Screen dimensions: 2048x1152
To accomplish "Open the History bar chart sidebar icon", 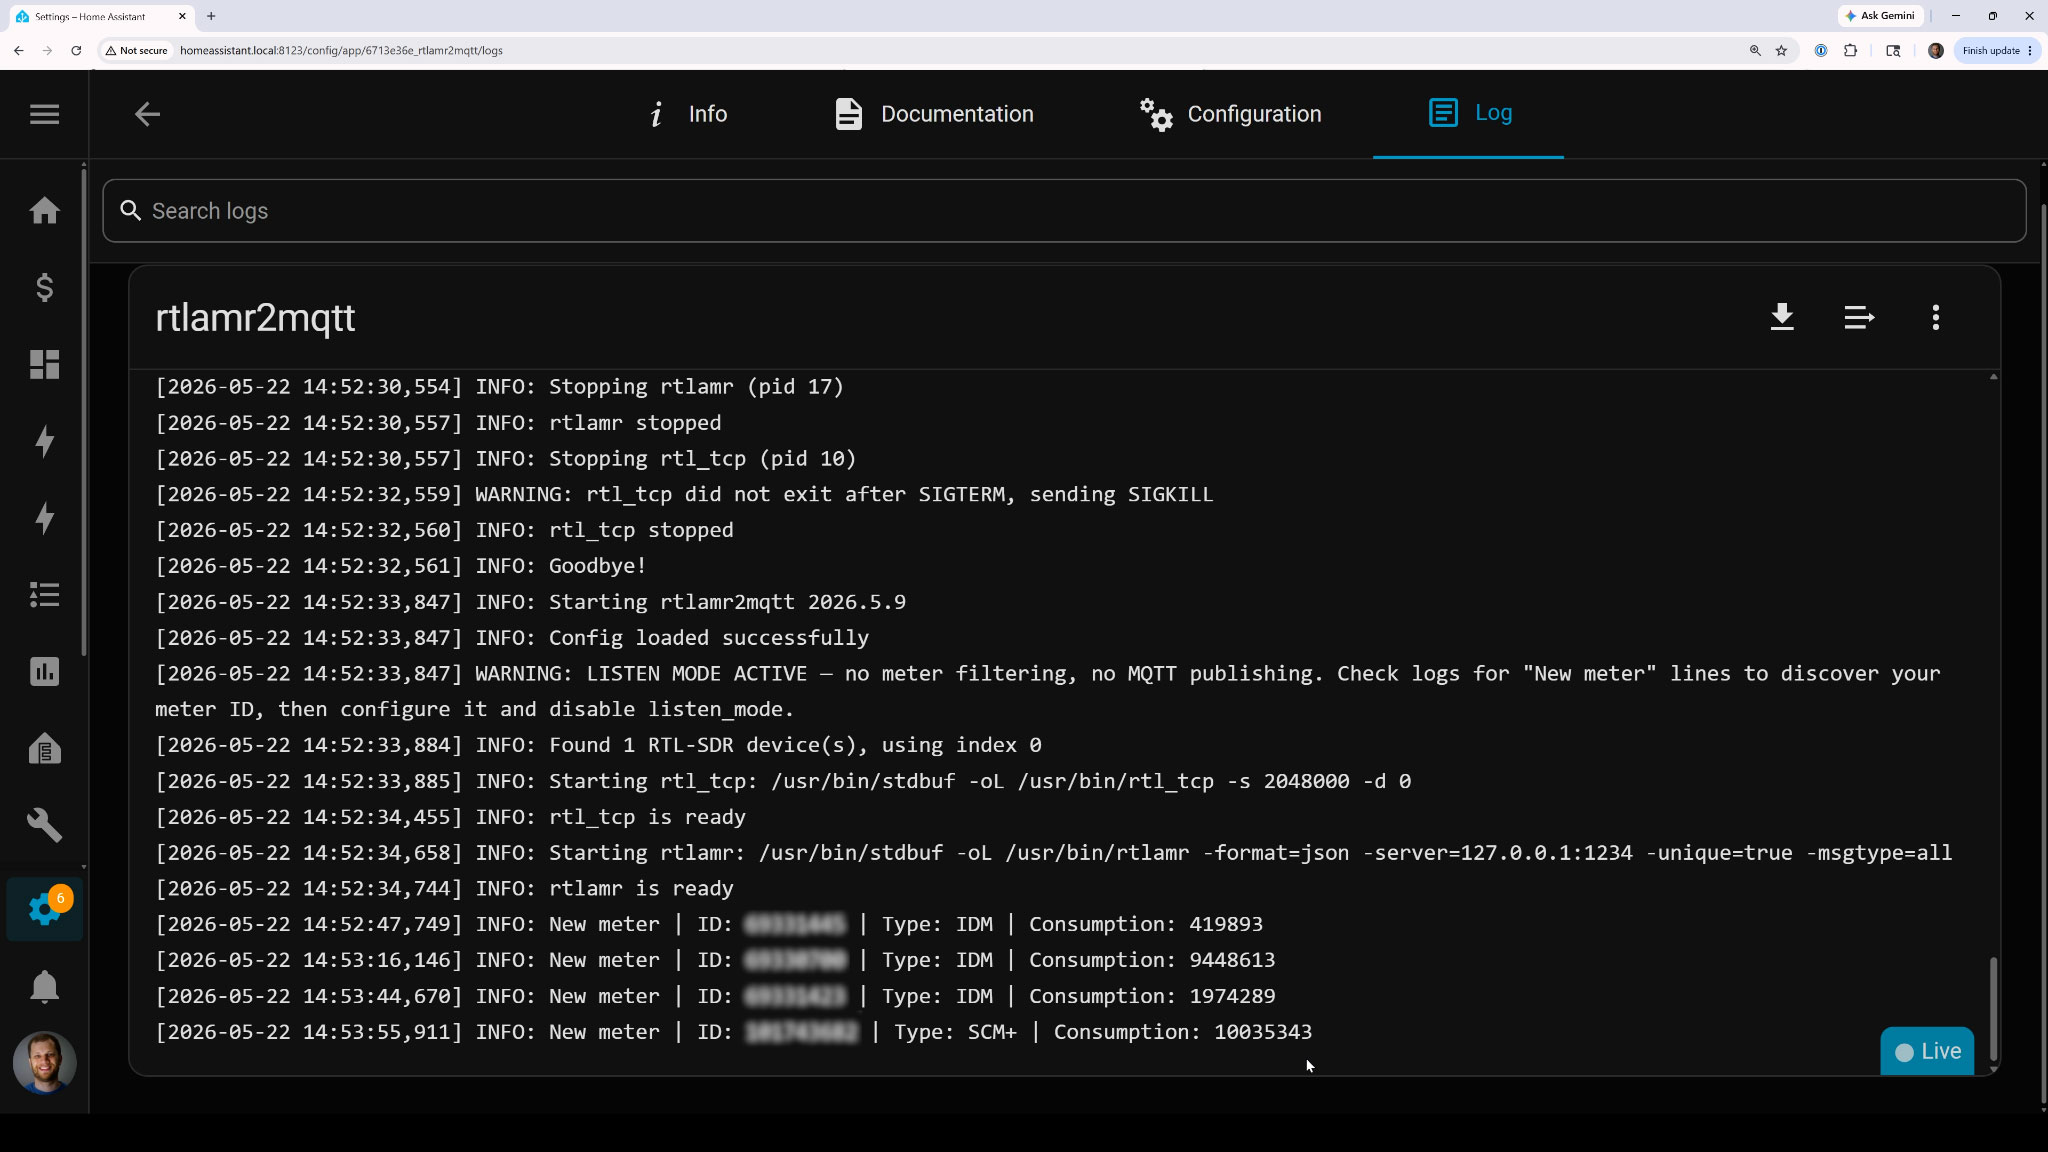I will click(44, 672).
